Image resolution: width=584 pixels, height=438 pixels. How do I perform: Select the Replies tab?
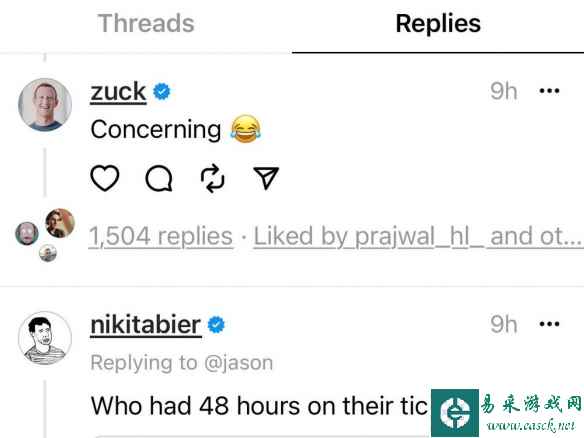438,23
